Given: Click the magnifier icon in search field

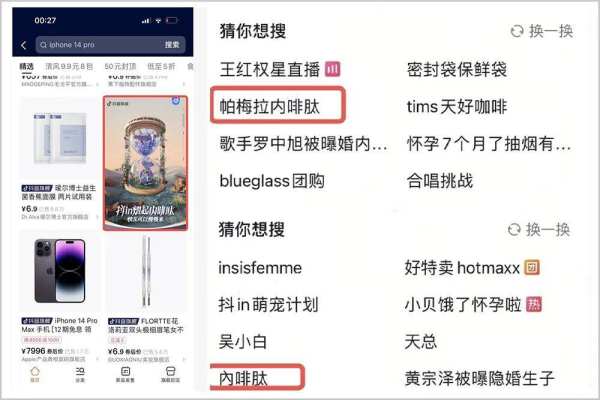Looking at the screenshot, I should pos(43,45).
